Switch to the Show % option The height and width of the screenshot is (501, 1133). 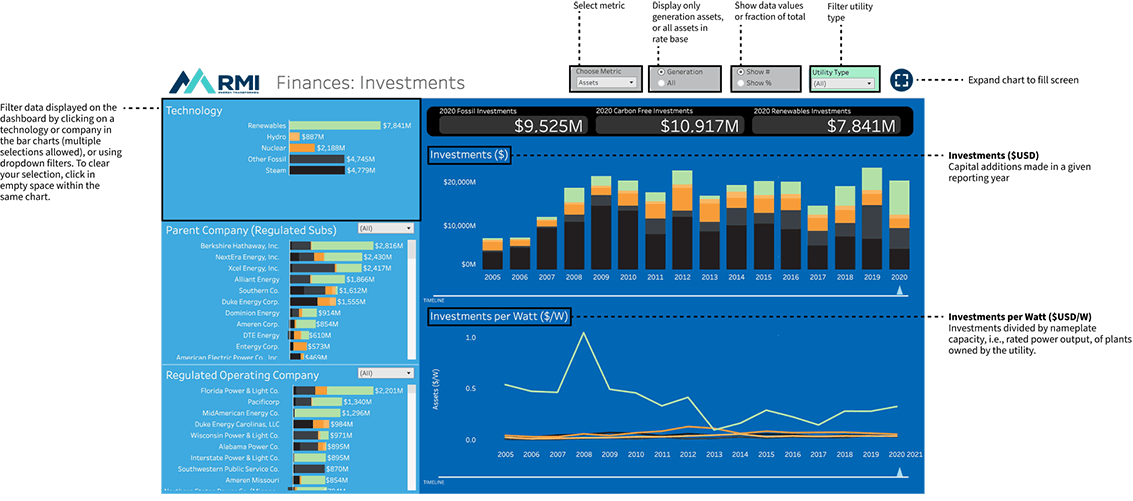[x=741, y=83]
